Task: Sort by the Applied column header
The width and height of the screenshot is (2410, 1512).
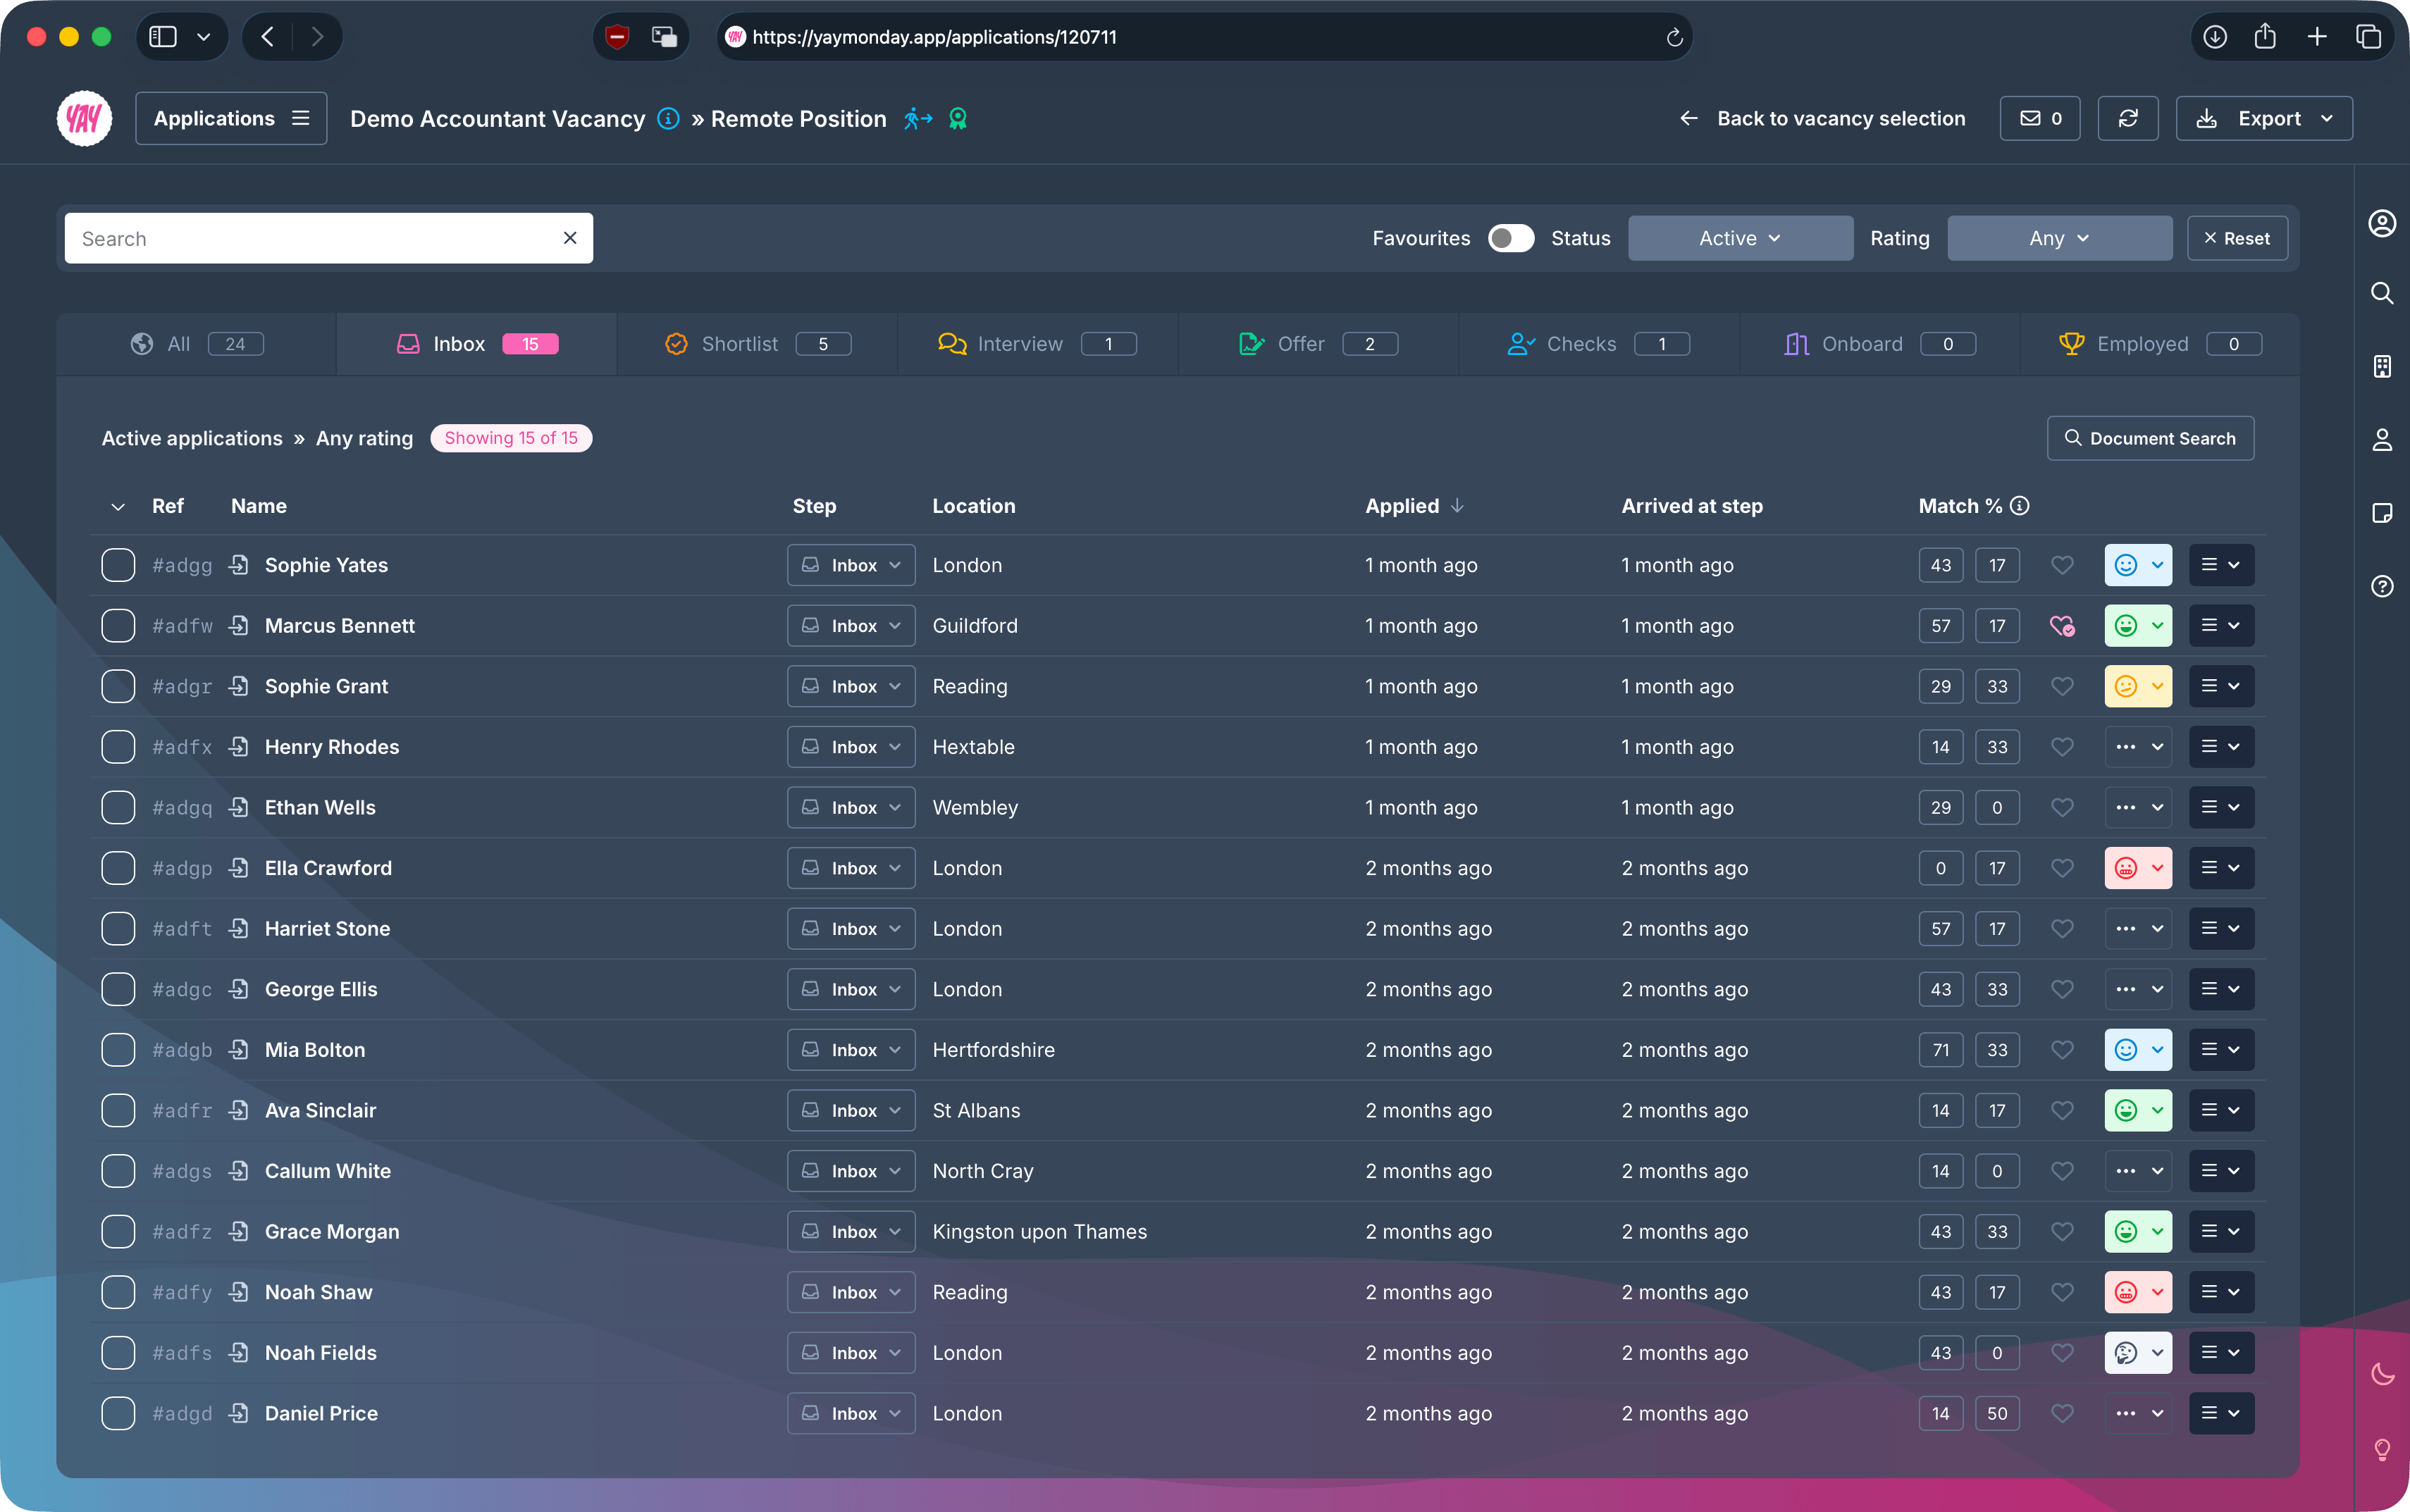Action: [x=1414, y=506]
